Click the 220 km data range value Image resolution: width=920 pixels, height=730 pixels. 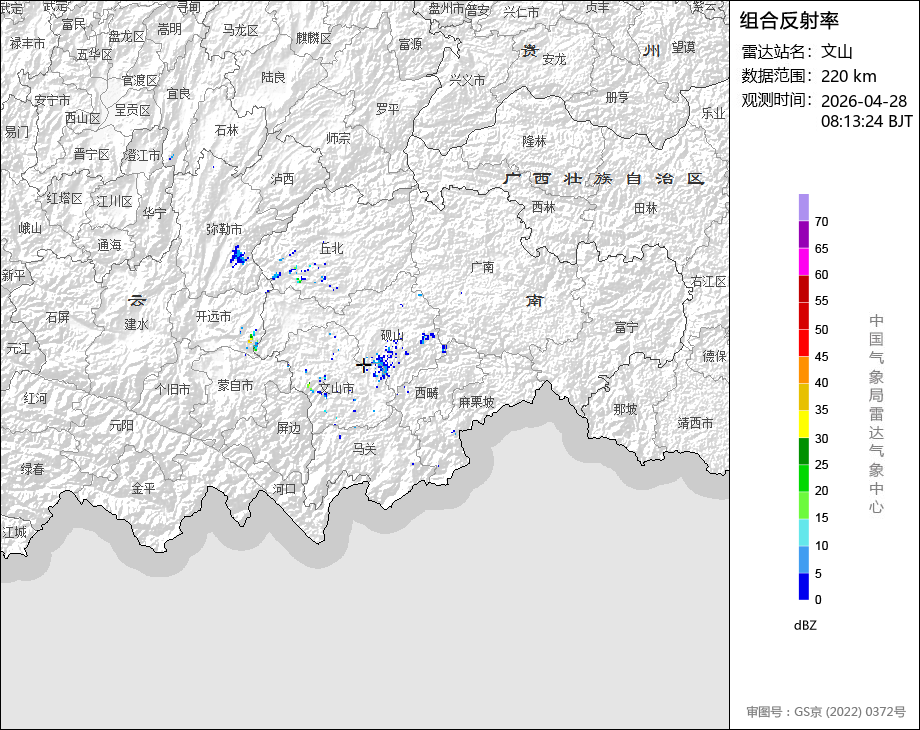[x=849, y=76]
